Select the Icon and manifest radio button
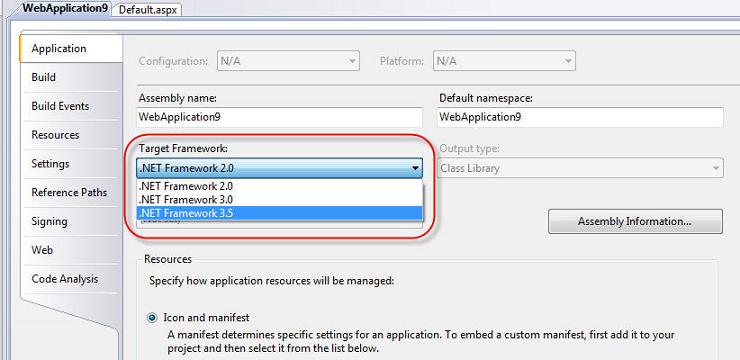The image size is (740, 360). point(152,318)
